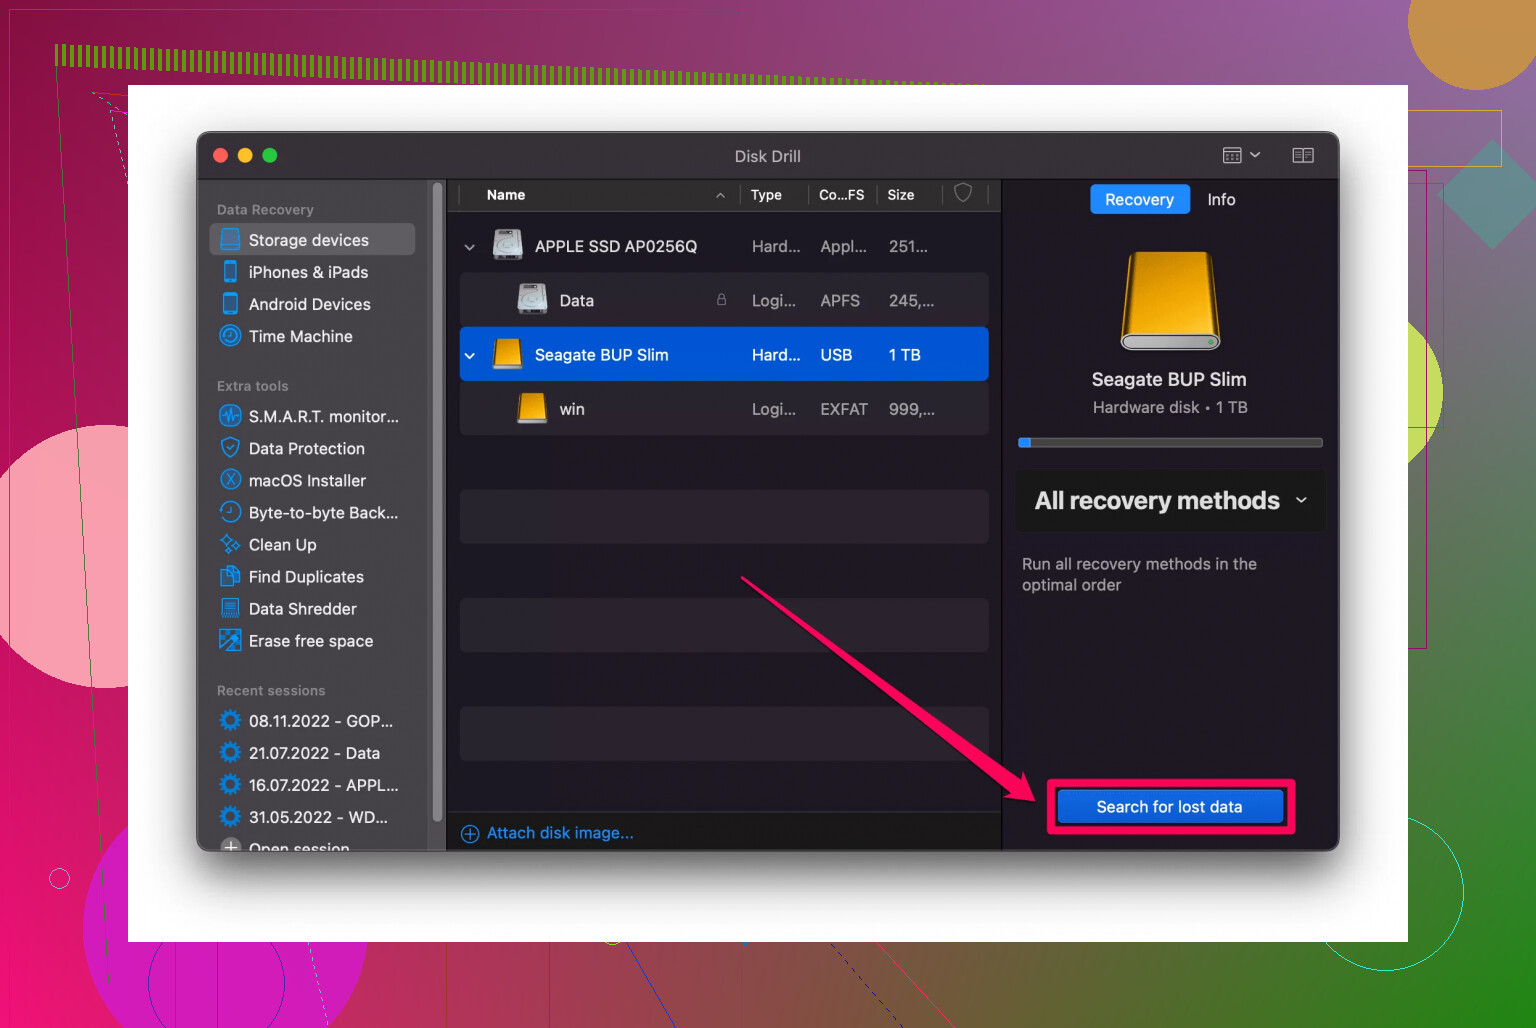Select the Storage devices sidebar icon

pyautogui.click(x=231, y=240)
